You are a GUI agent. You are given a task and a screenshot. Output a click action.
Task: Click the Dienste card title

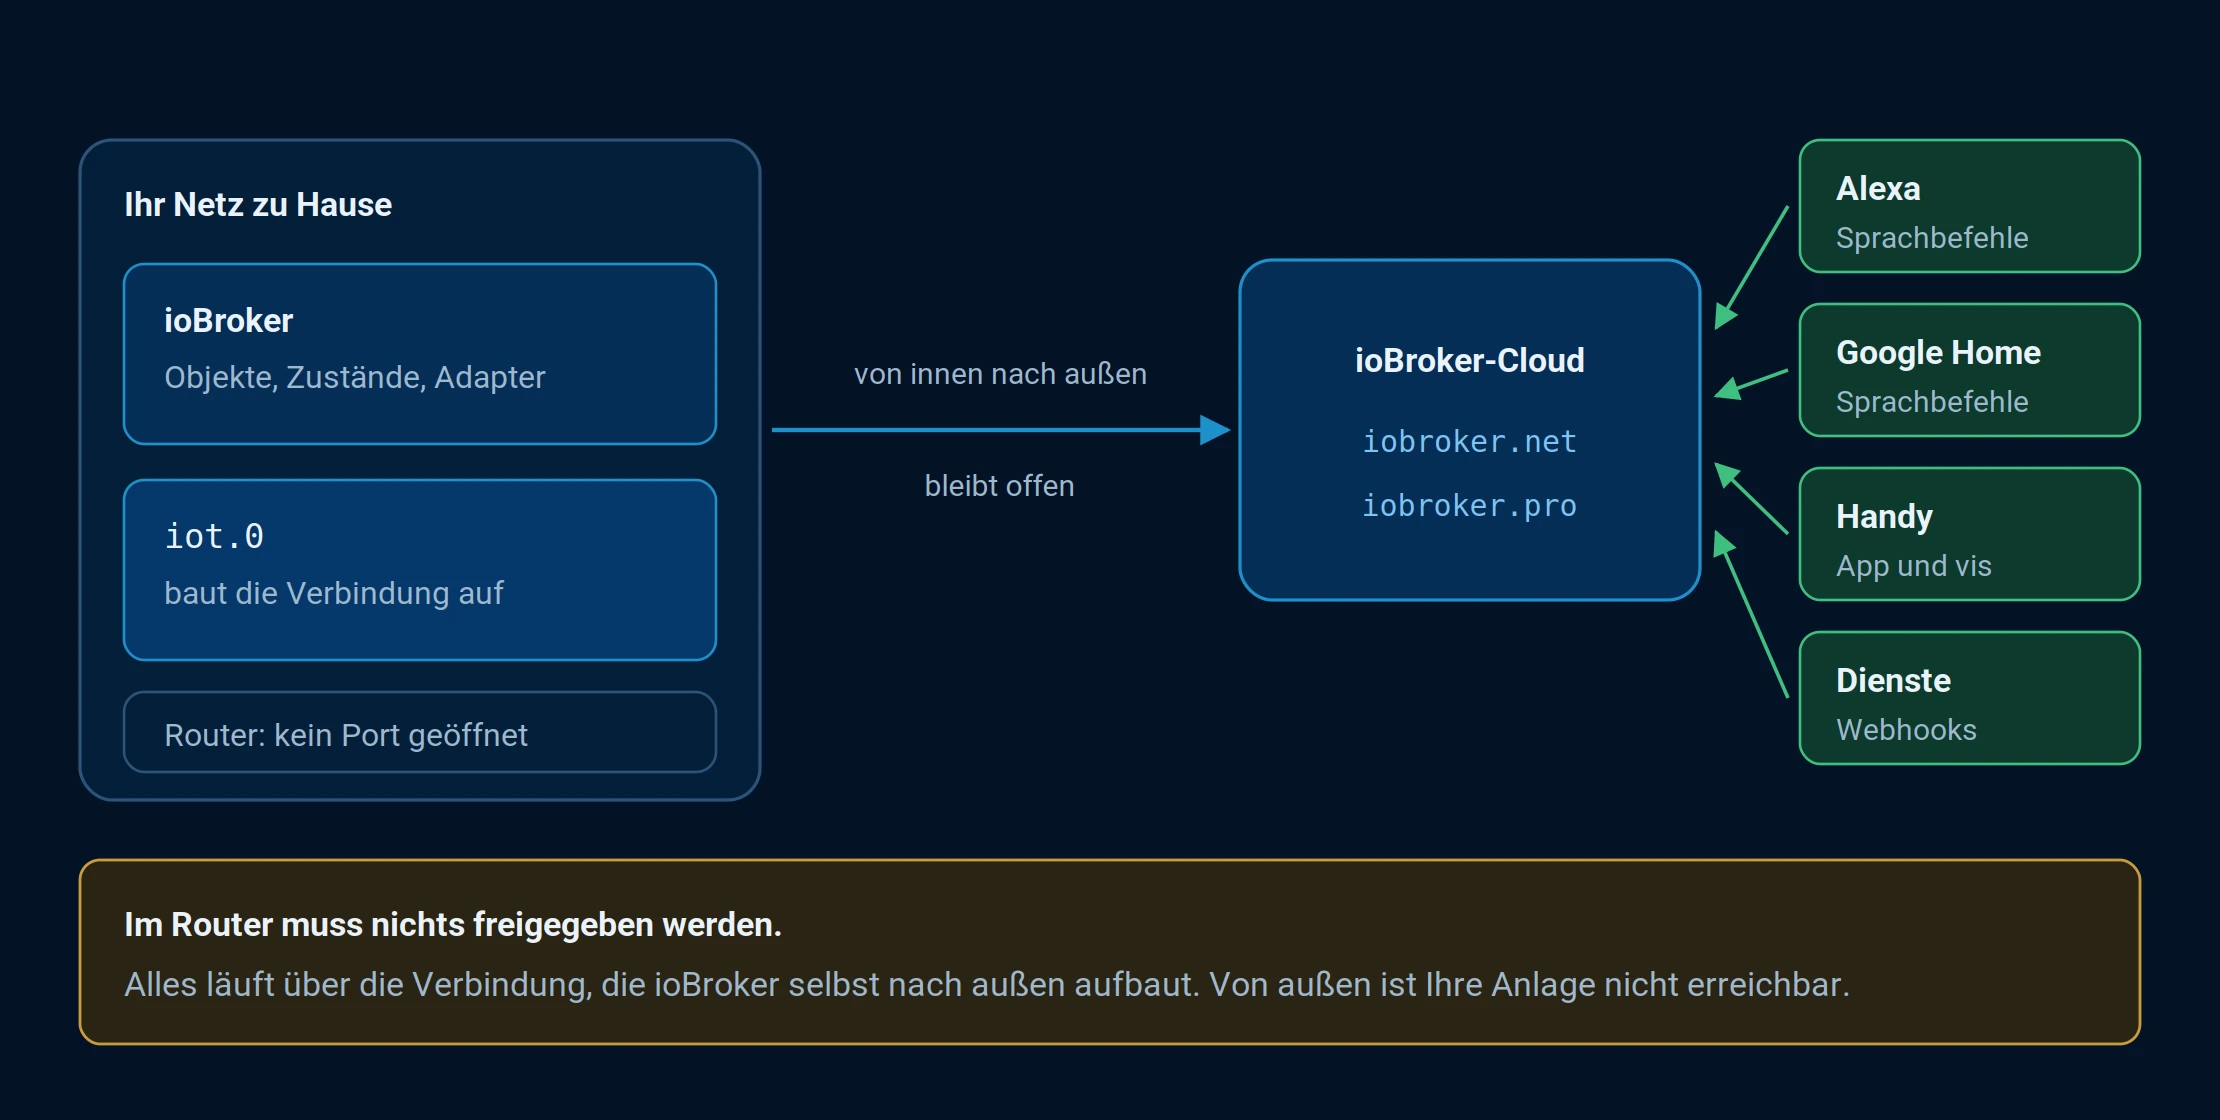(1893, 681)
